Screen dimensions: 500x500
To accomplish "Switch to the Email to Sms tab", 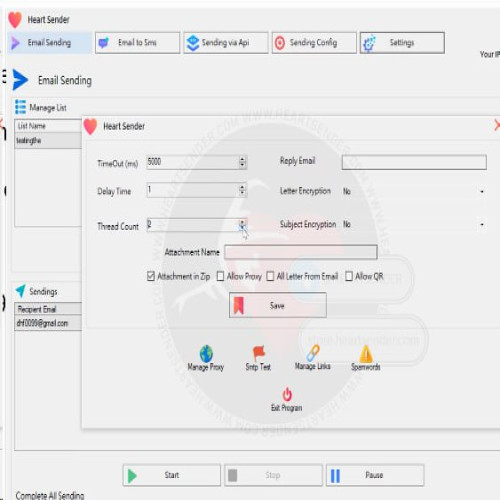I will (137, 43).
